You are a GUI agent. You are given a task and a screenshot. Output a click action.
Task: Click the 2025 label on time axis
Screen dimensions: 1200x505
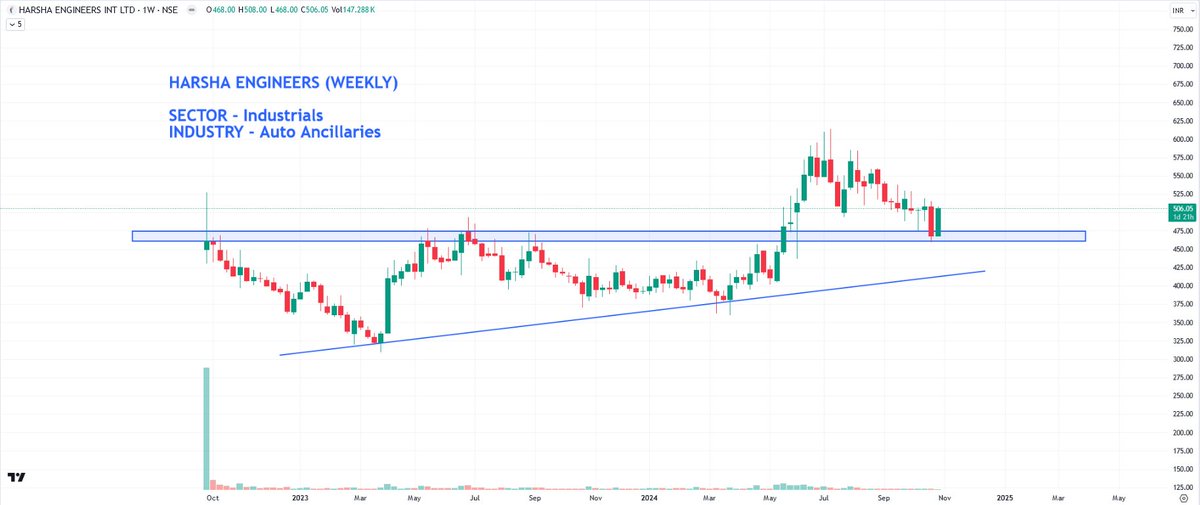(x=1004, y=496)
